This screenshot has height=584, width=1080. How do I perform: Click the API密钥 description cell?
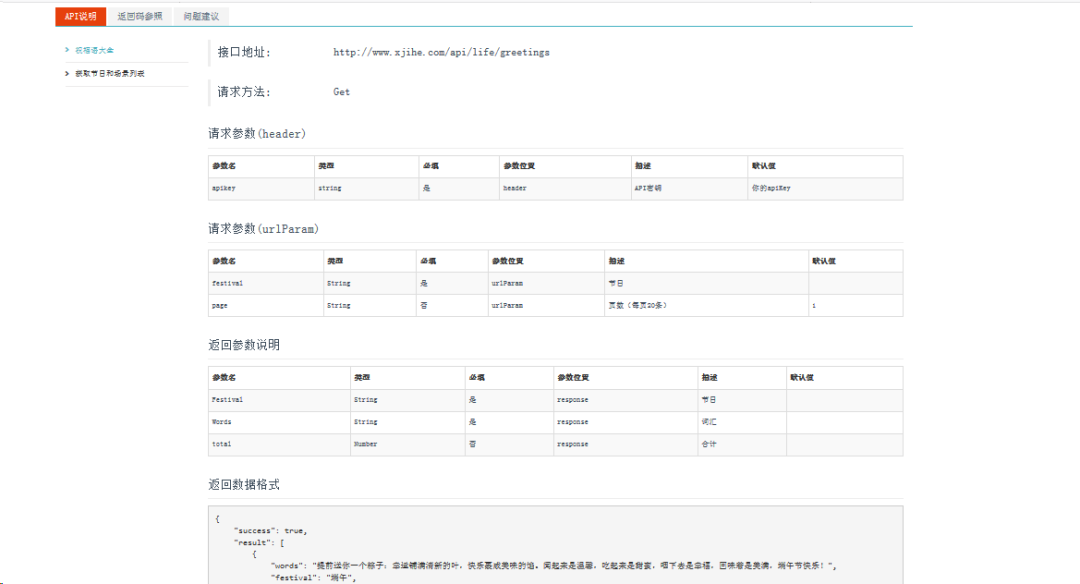pyautogui.click(x=689, y=189)
